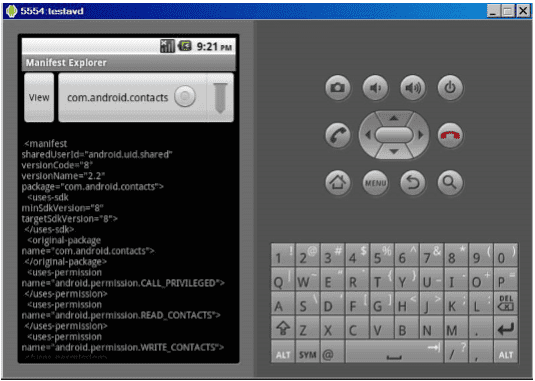The width and height of the screenshot is (535, 381).
Task: Lower volume with the volume down button
Action: point(375,88)
